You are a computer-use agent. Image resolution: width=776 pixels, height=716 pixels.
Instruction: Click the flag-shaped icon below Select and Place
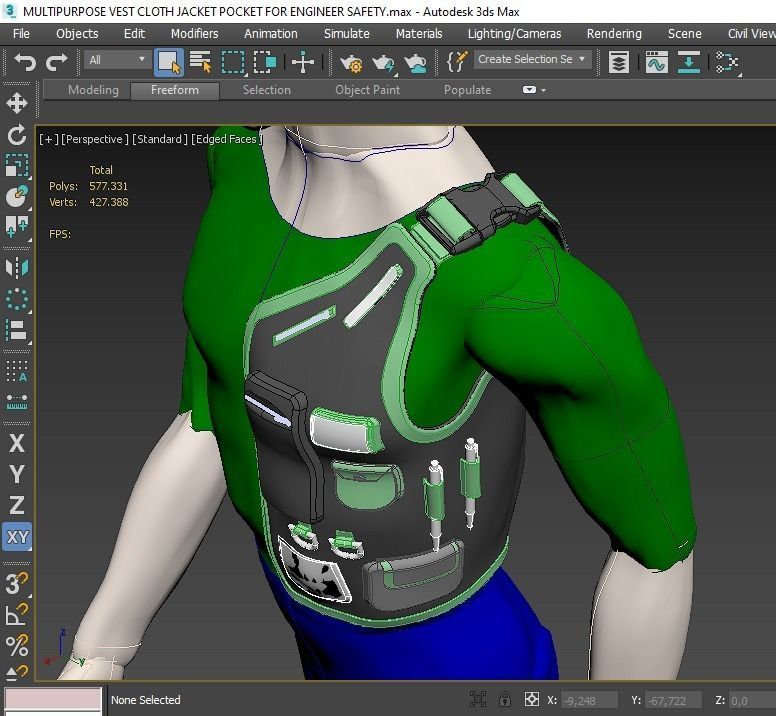(17, 227)
